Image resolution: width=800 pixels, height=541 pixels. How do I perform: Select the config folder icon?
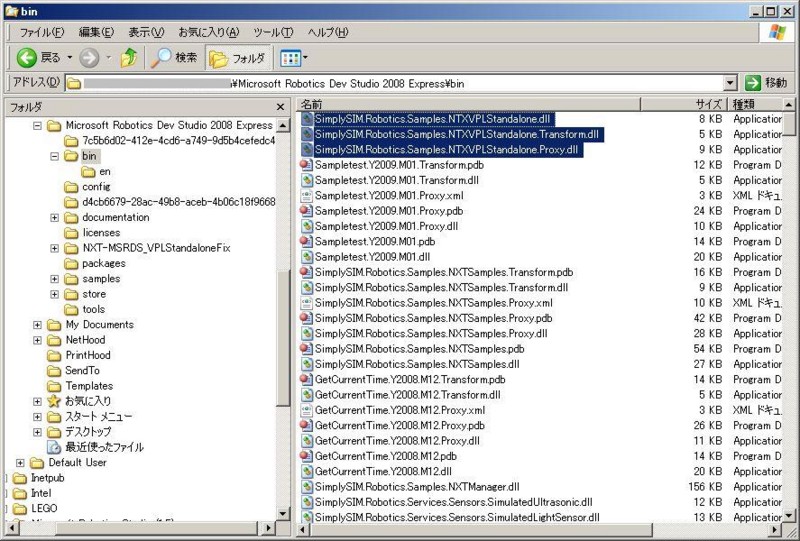[71, 187]
